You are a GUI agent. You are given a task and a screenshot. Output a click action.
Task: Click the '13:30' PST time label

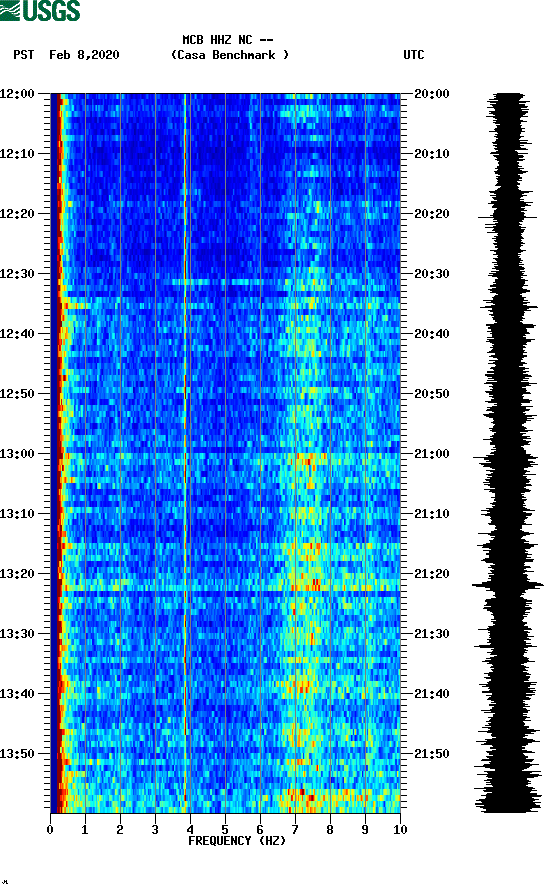tap(17, 634)
